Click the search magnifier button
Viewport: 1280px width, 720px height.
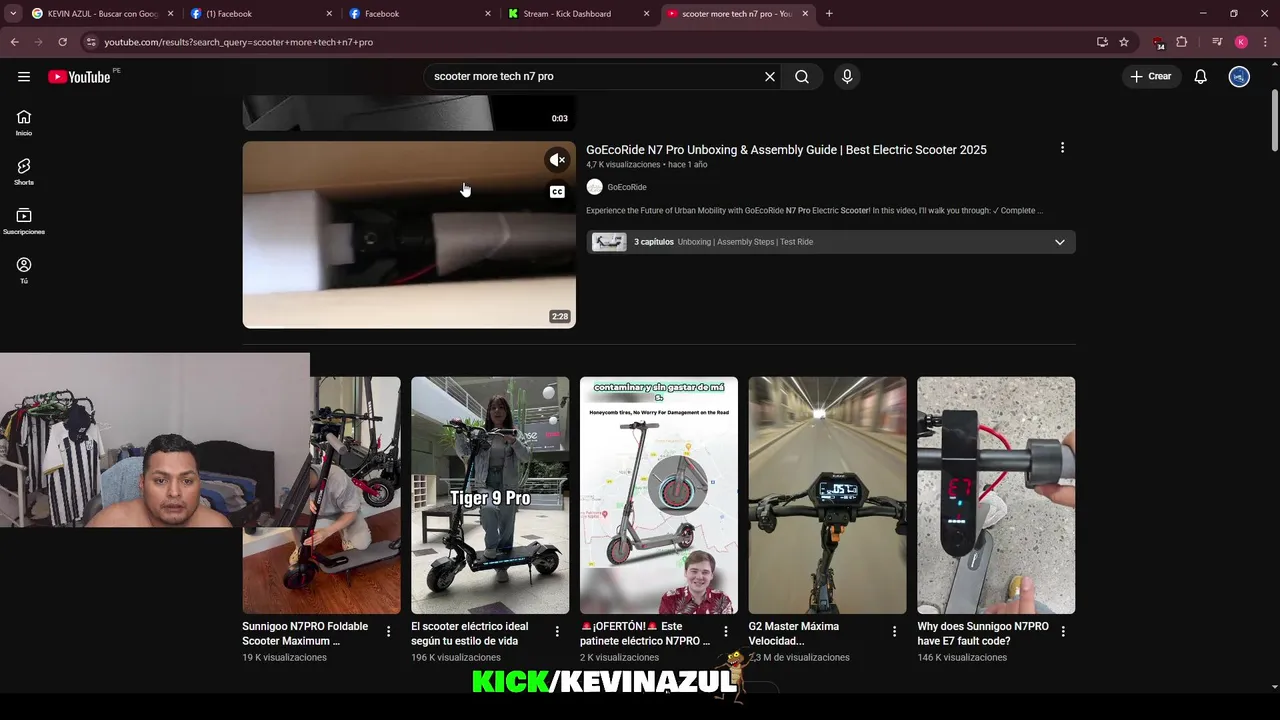802,77
